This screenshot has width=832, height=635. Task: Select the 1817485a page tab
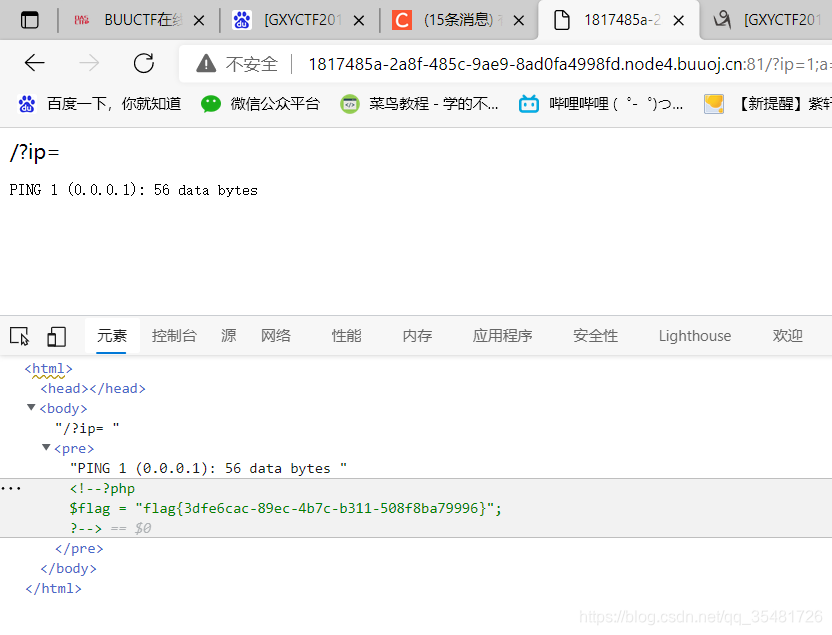click(x=619, y=20)
